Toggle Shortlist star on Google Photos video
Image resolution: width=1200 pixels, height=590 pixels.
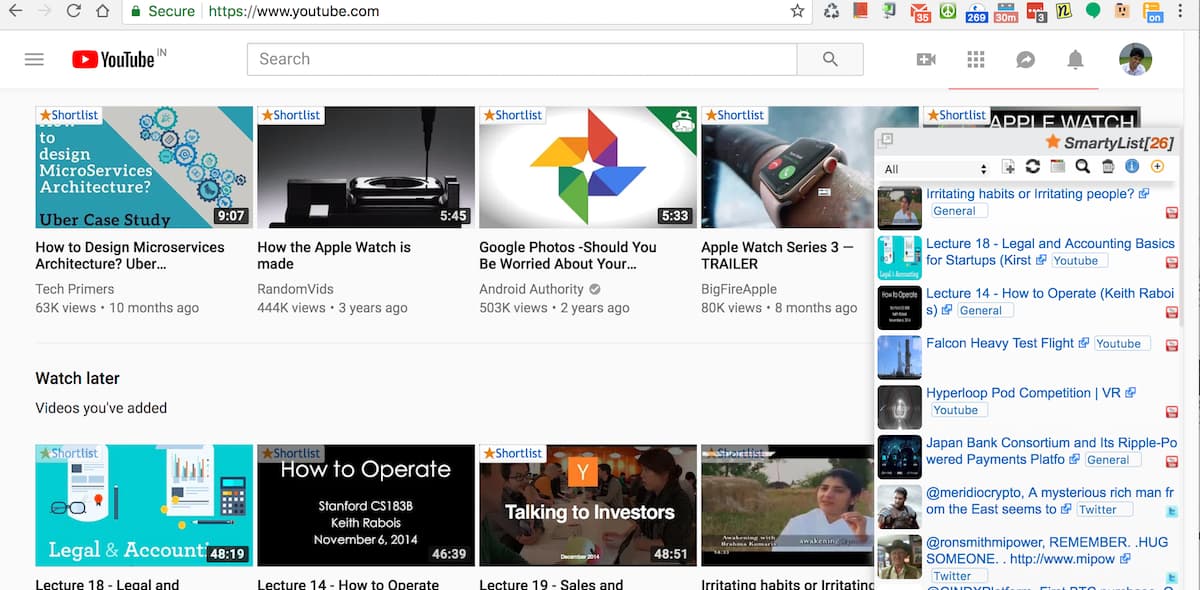512,115
